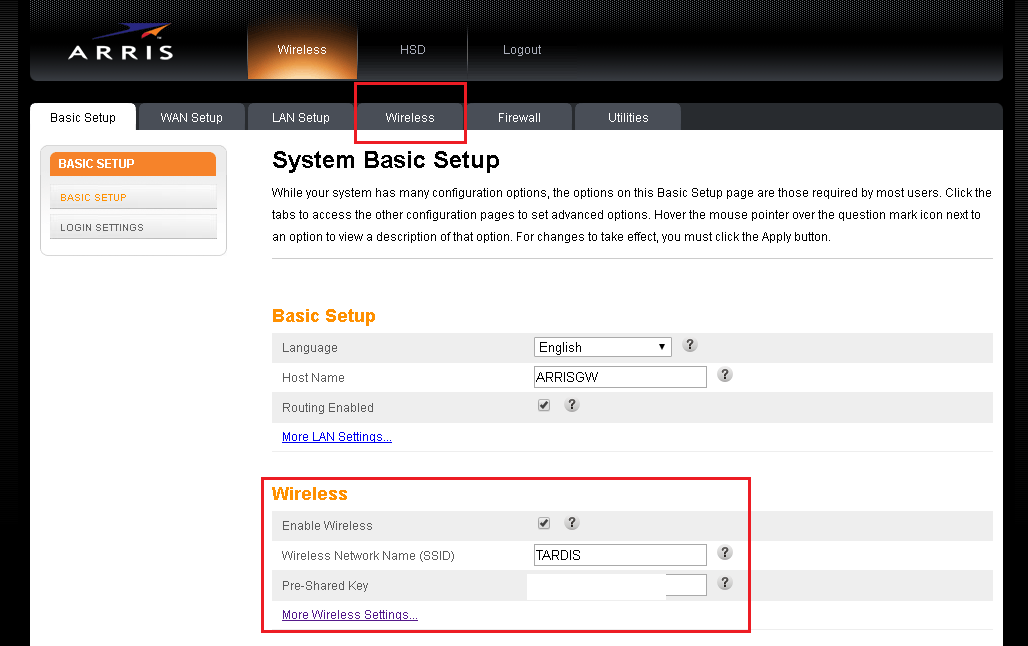Switch to the Firewall tab
1028x646 pixels.
point(519,117)
